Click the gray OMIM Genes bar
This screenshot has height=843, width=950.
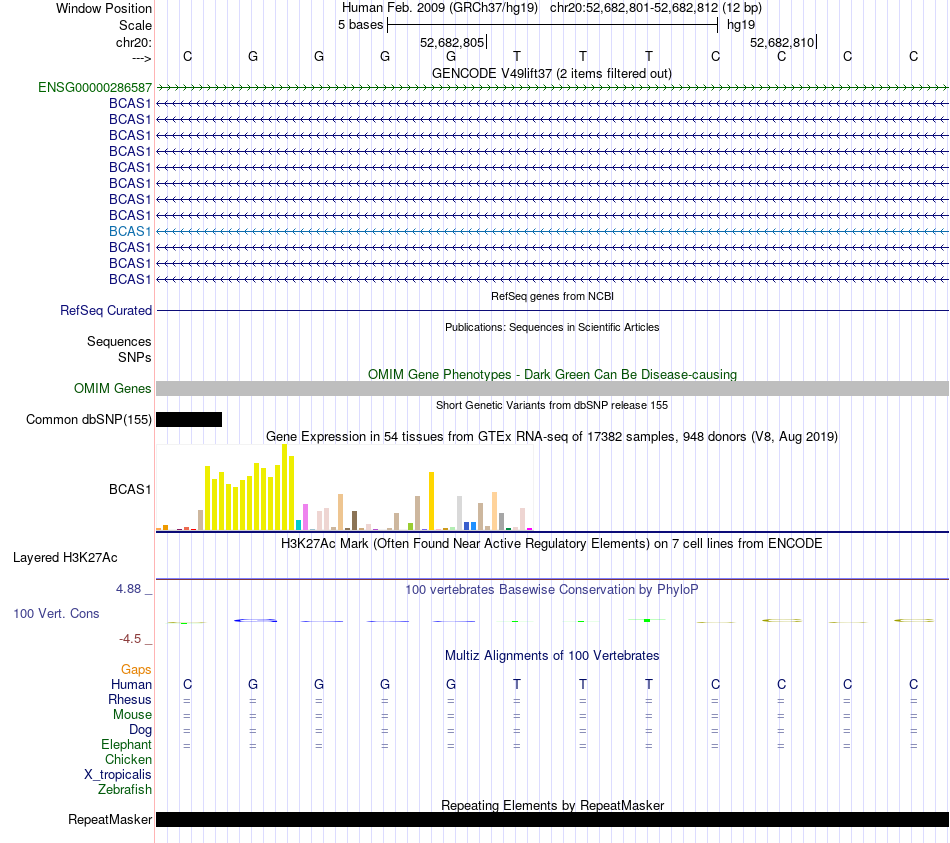click(x=552, y=388)
